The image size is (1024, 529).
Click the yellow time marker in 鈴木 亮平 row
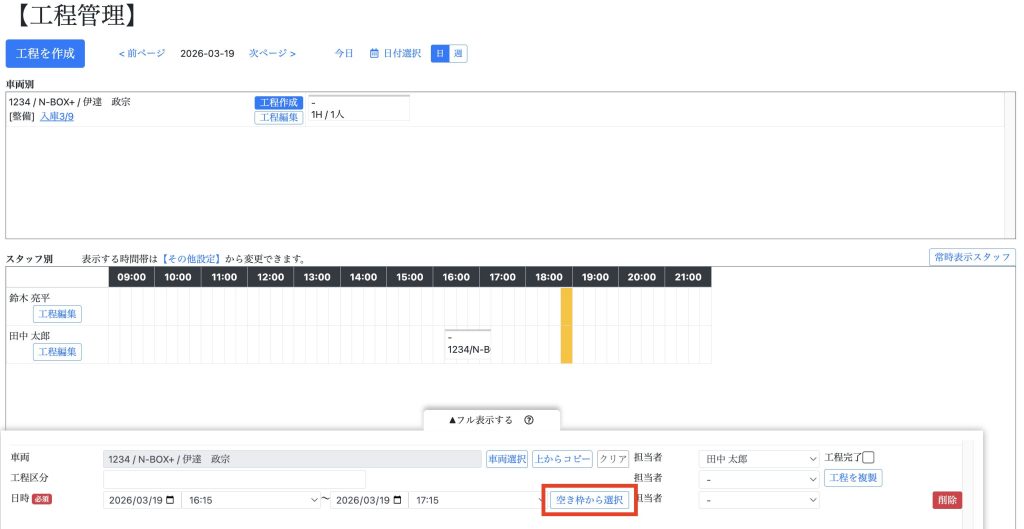[566, 306]
